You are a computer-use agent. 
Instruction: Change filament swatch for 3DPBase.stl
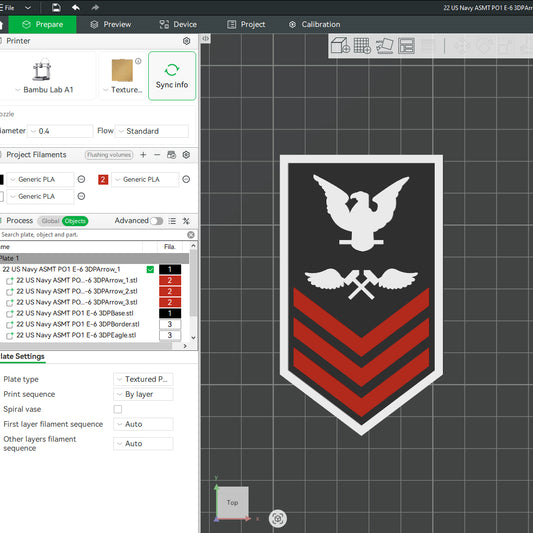coord(170,313)
